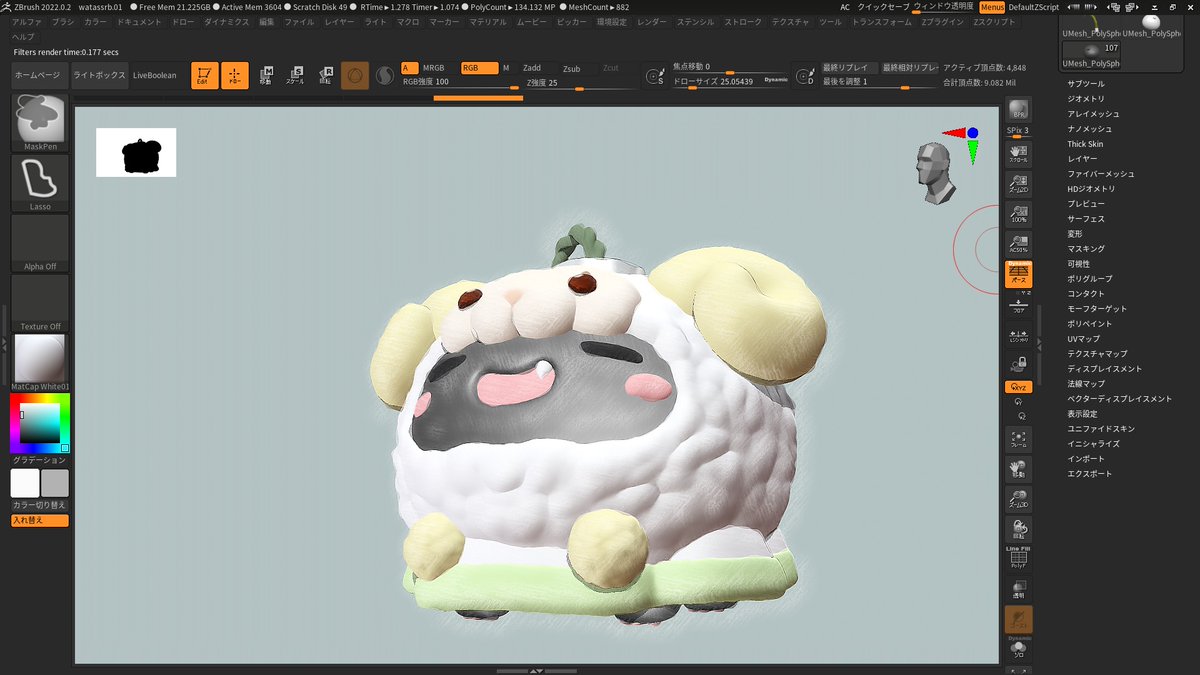Open the Help (ヘルプ) menu

tap(23, 36)
